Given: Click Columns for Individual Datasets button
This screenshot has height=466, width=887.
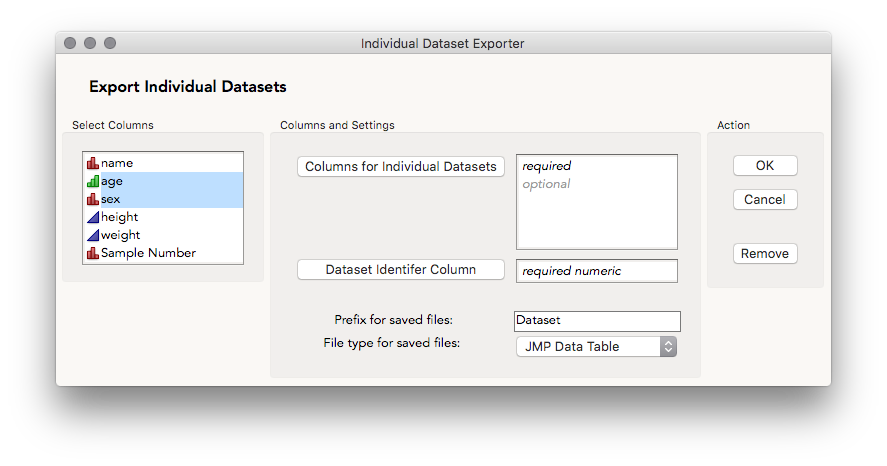Looking at the screenshot, I should [401, 167].
